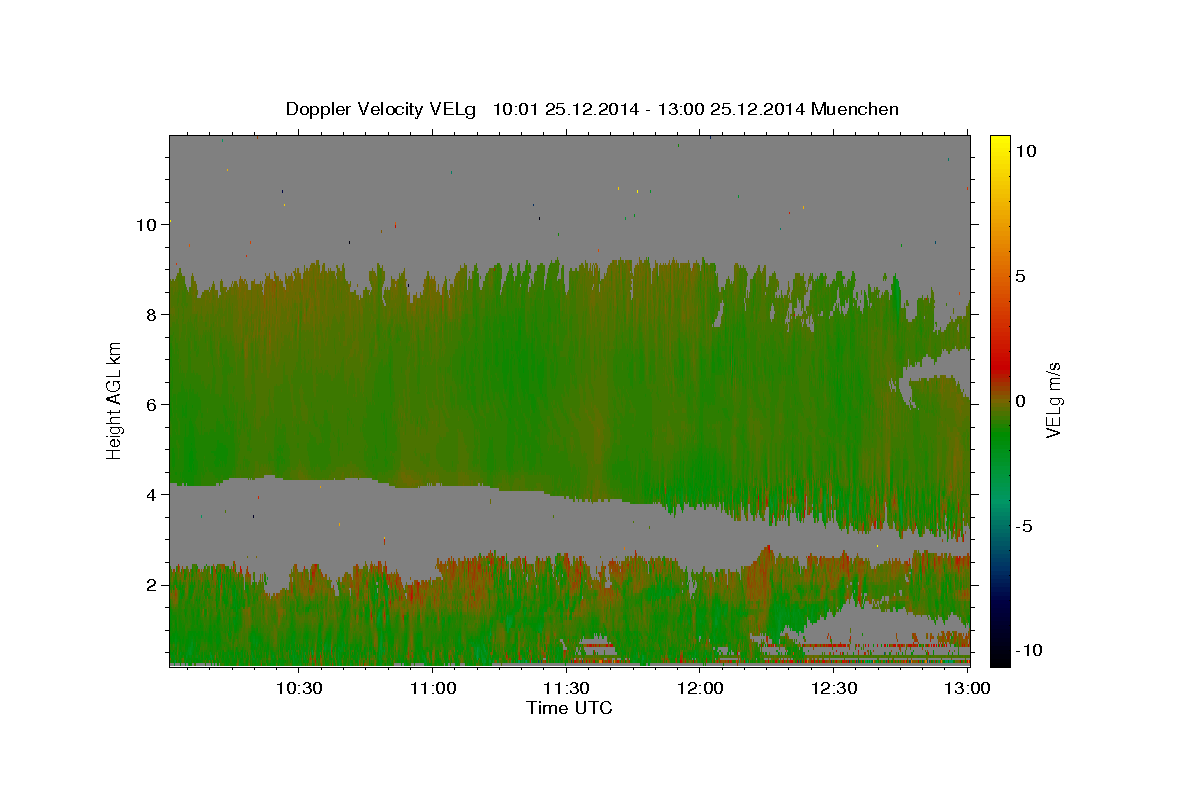Screen dimensions: 1200x800
Task: Click the '12:00' time tick label
Action: coord(701,689)
